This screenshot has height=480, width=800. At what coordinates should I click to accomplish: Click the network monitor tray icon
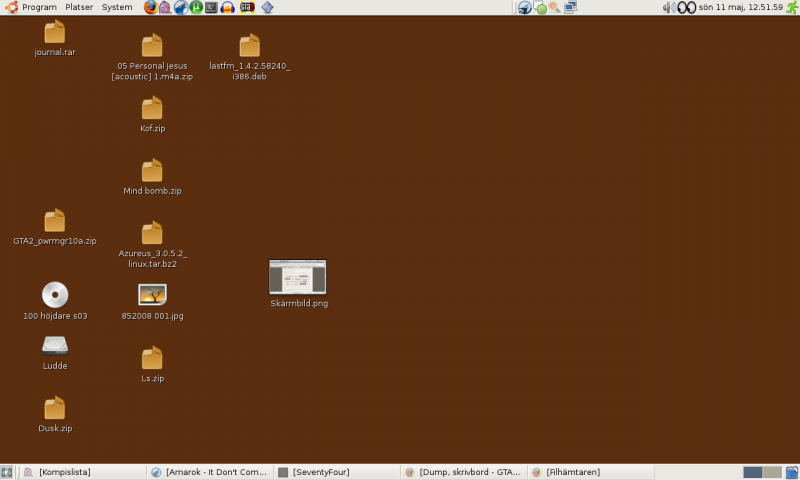tap(570, 7)
